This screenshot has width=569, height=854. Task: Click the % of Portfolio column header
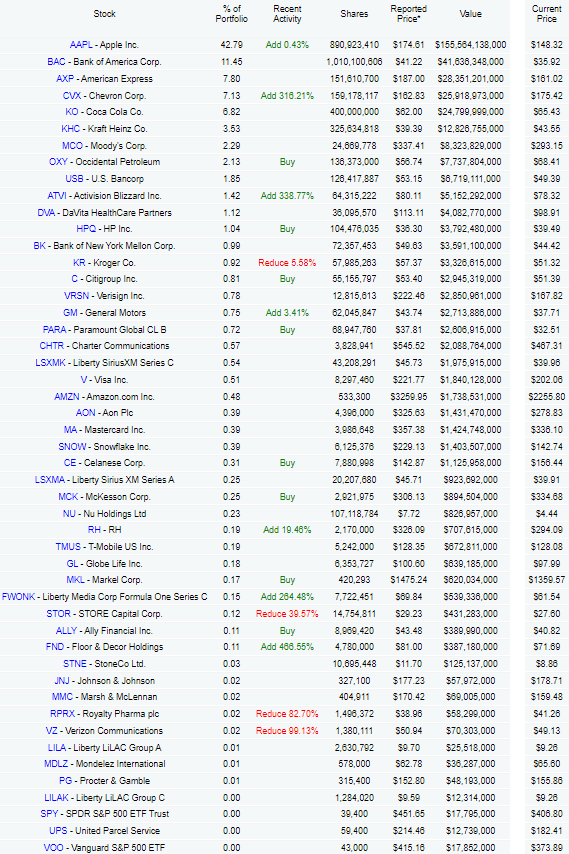(x=231, y=14)
